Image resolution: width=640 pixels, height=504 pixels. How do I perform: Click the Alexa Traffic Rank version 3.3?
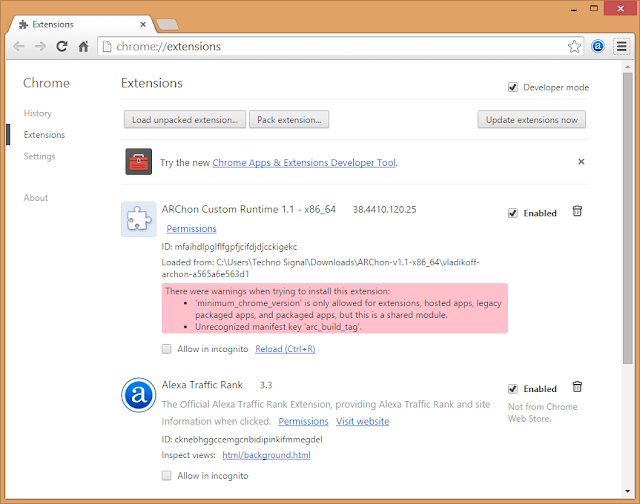point(266,385)
